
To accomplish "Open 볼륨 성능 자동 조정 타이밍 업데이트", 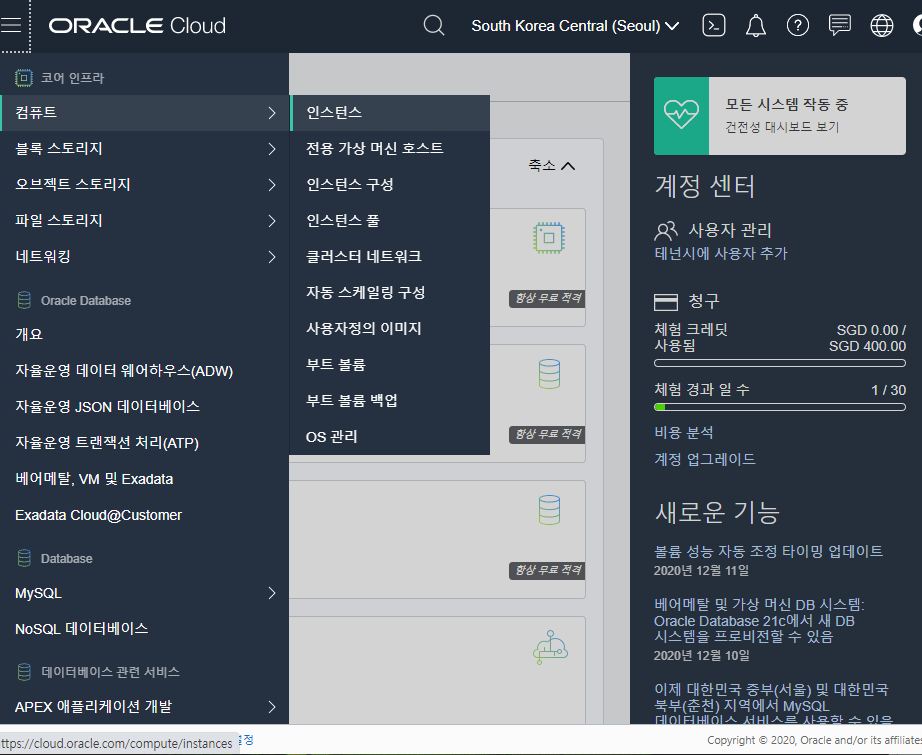I will pos(768,551).
